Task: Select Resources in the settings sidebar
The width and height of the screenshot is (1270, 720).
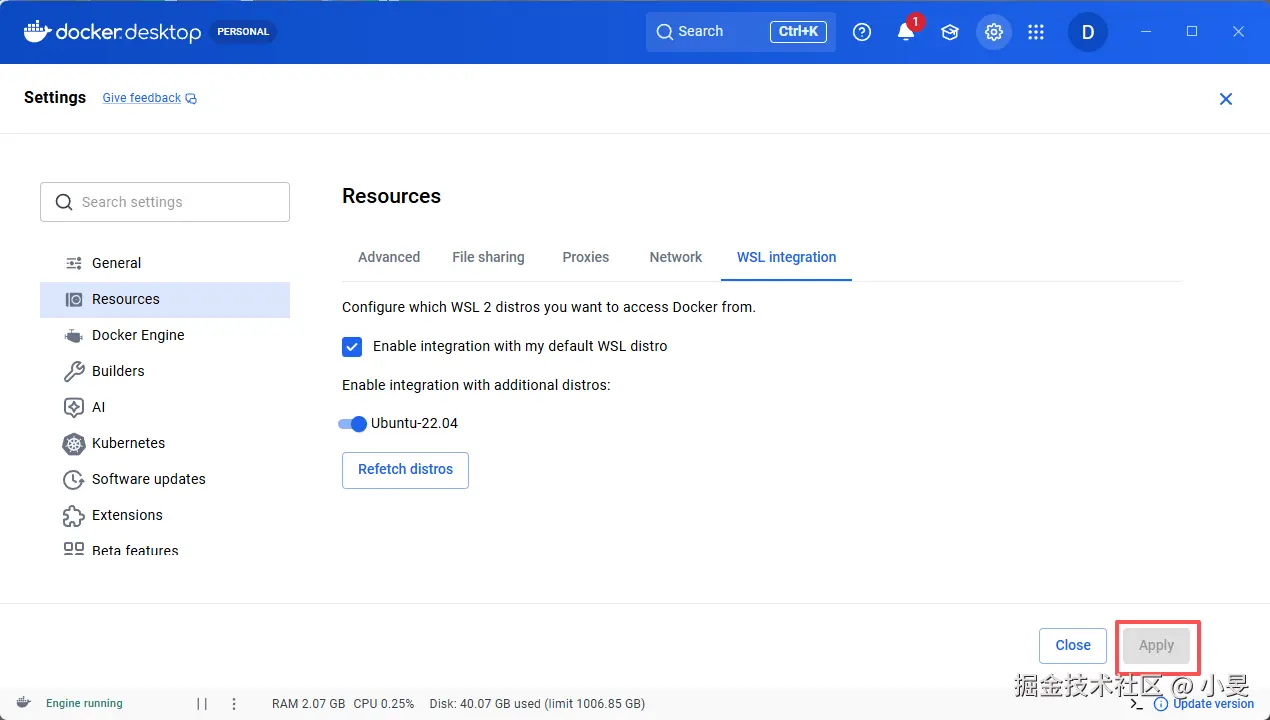Action: 165,299
